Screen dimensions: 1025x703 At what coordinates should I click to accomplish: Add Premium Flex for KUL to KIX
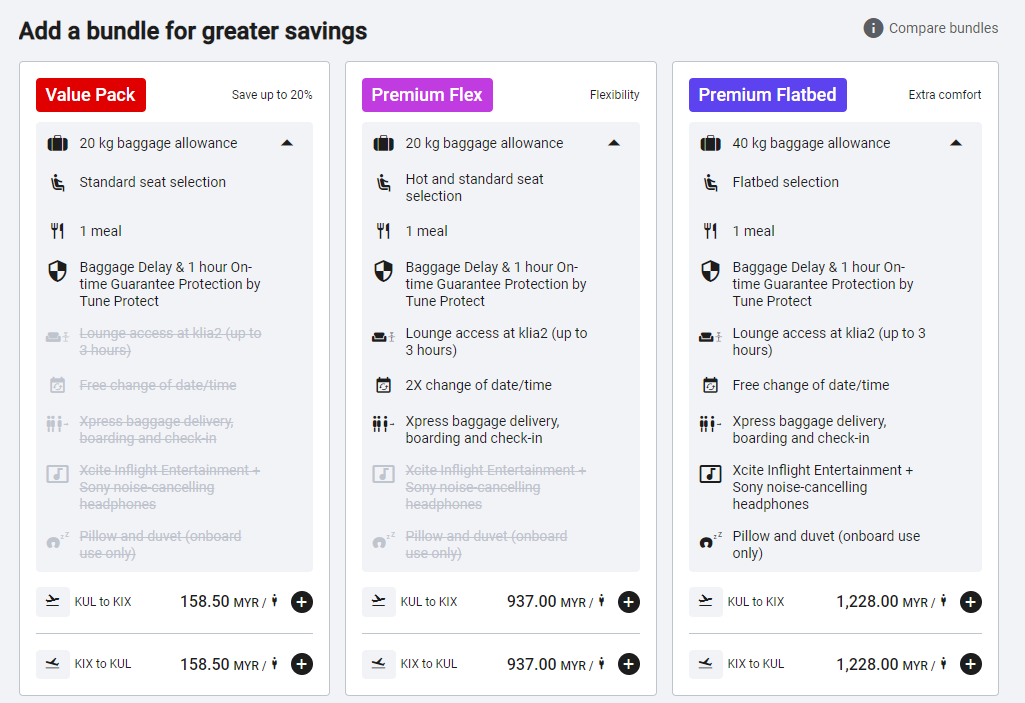pyautogui.click(x=628, y=602)
